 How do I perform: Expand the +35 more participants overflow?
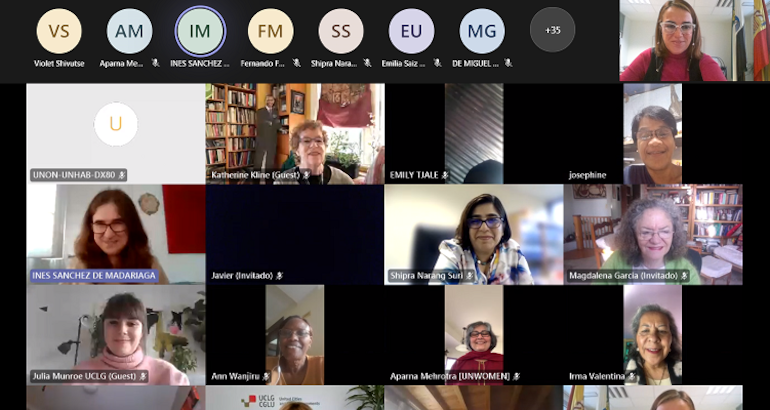pyautogui.click(x=552, y=30)
